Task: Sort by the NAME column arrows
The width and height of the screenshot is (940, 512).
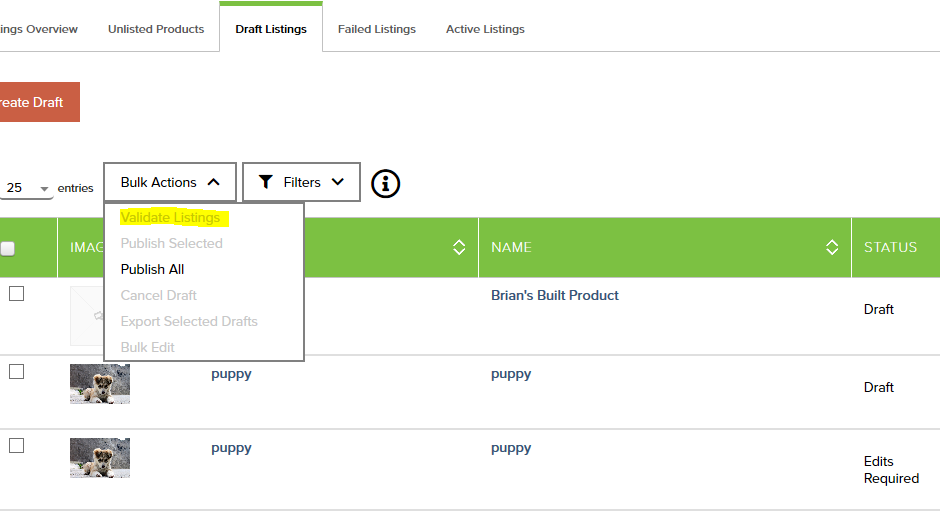Action: (x=831, y=247)
